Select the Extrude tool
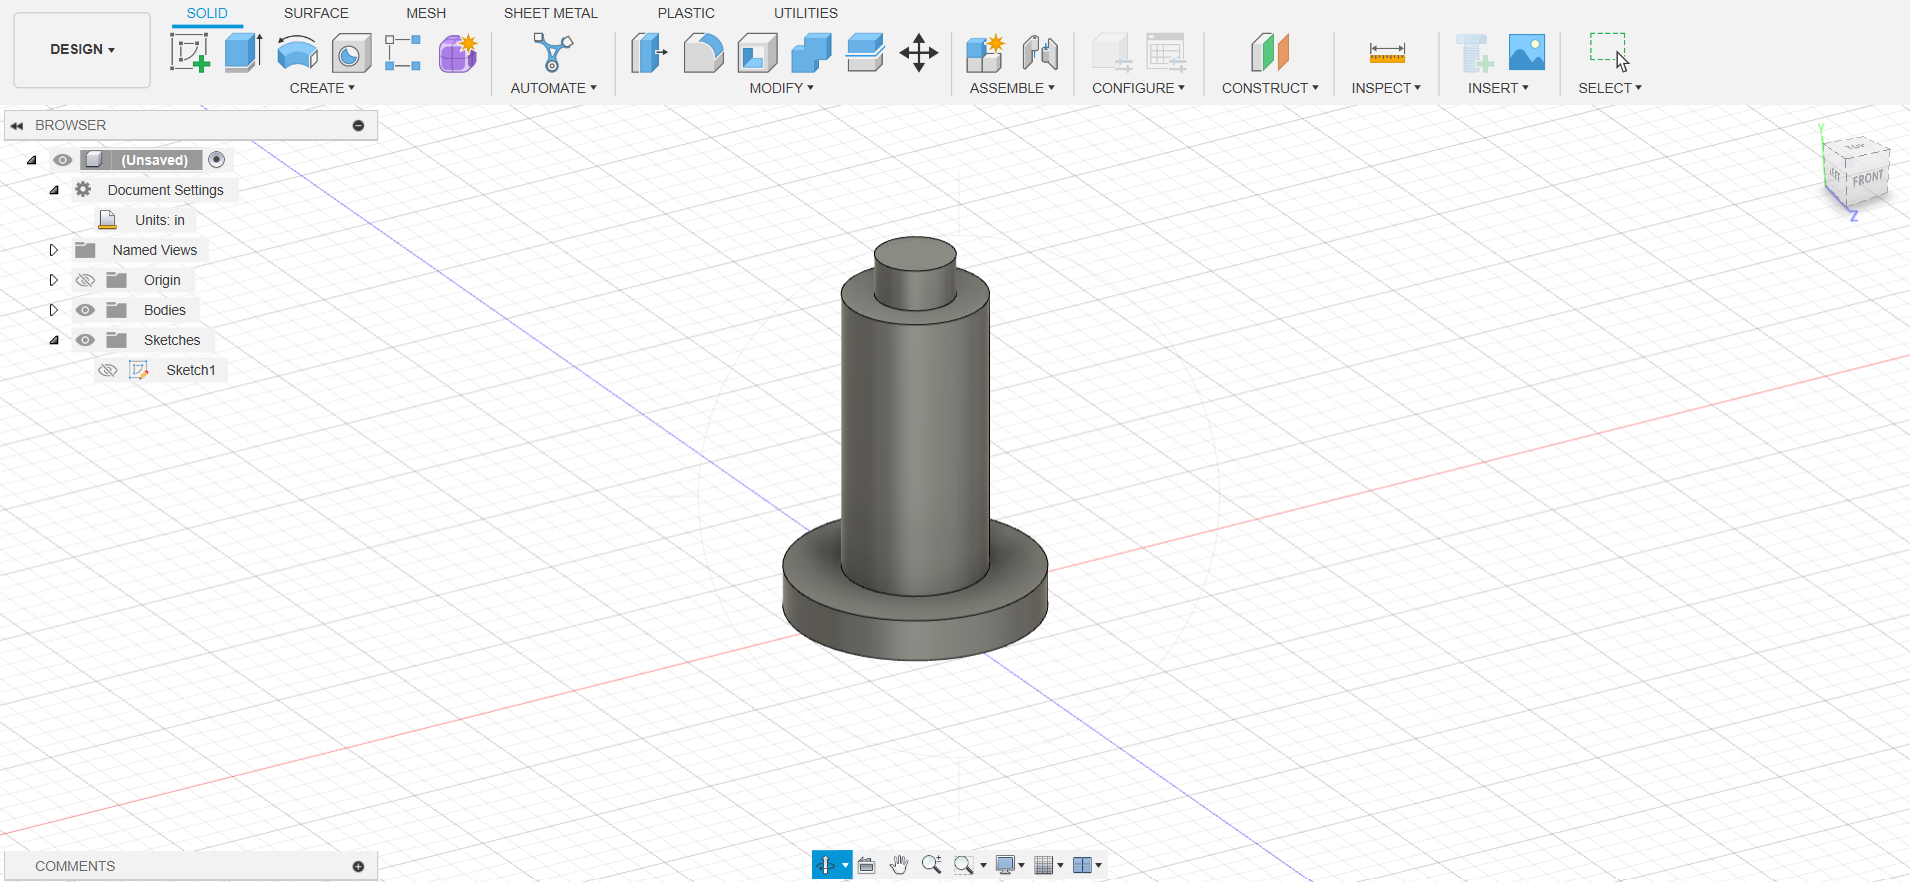Image resolution: width=1910 pixels, height=882 pixels. click(243, 52)
